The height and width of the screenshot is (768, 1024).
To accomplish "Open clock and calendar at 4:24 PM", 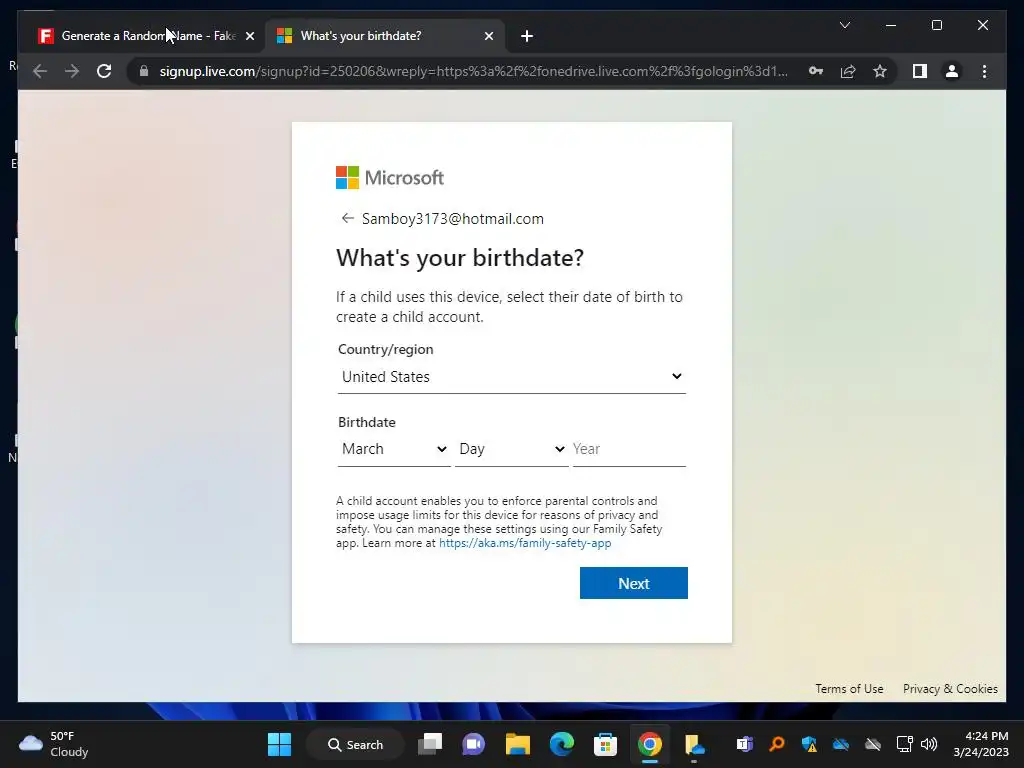I will [x=981, y=744].
